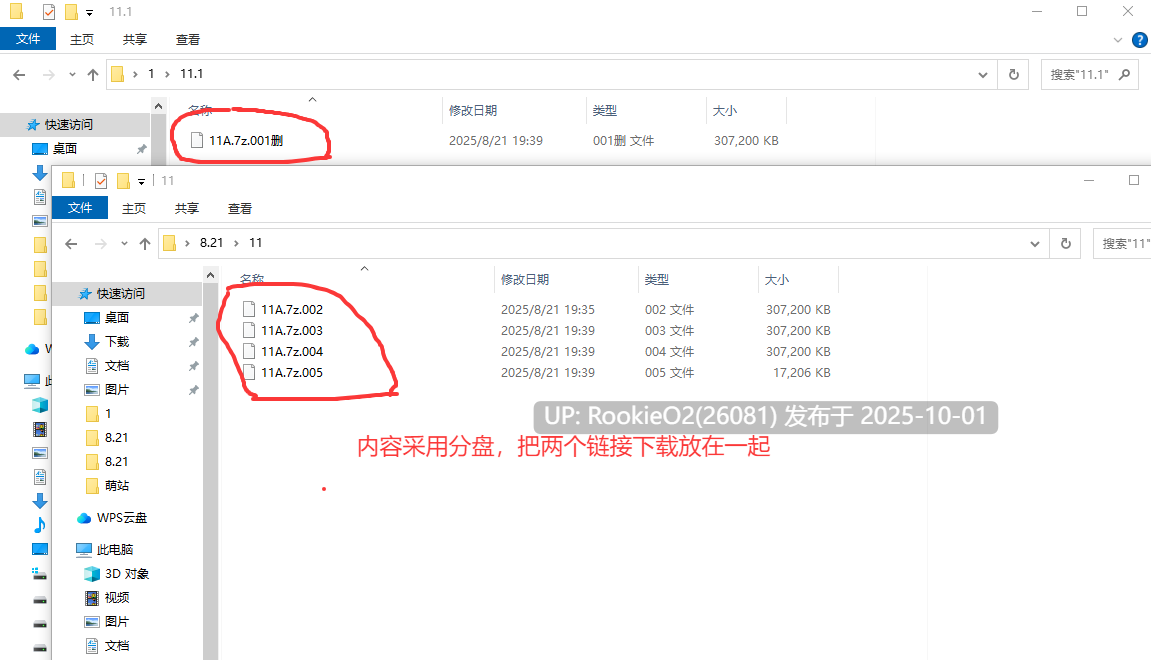This screenshot has height=660, width=1151.
Task: Sort by 大小 column in 11.1 window
Action: click(x=725, y=111)
